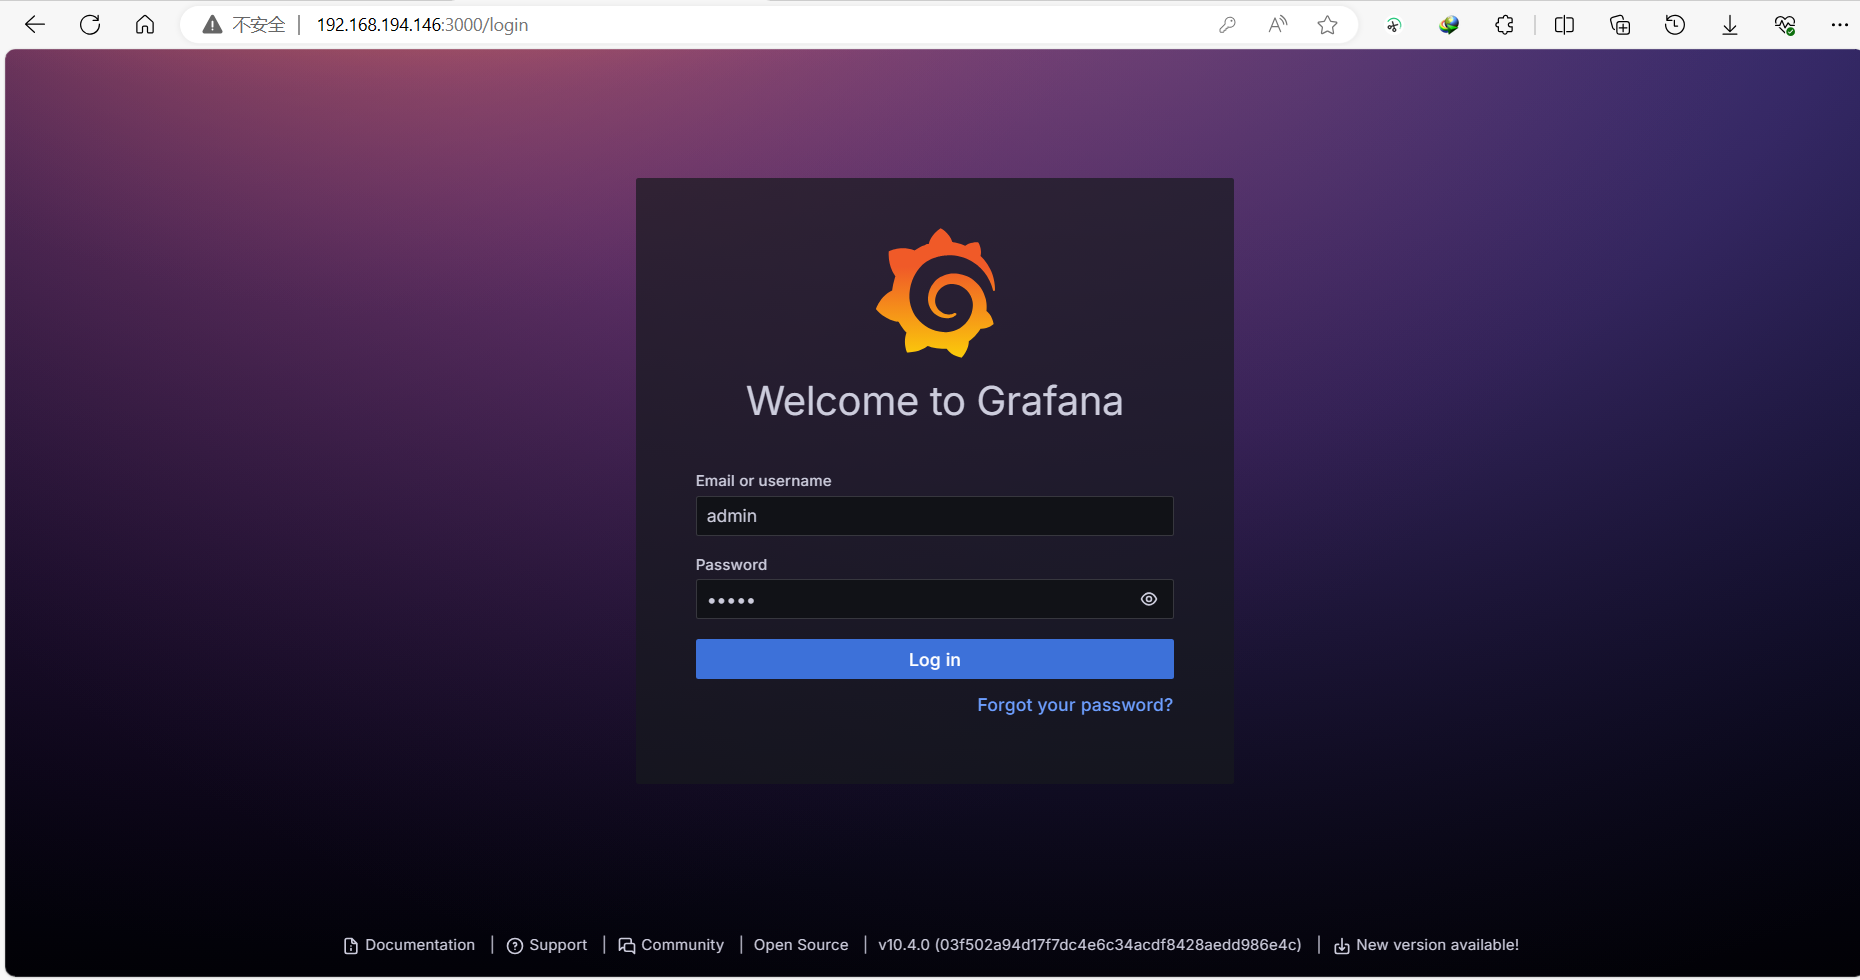Screen dimensions: 1860x980
Task: Click the blue Log in button
Action: point(934,659)
